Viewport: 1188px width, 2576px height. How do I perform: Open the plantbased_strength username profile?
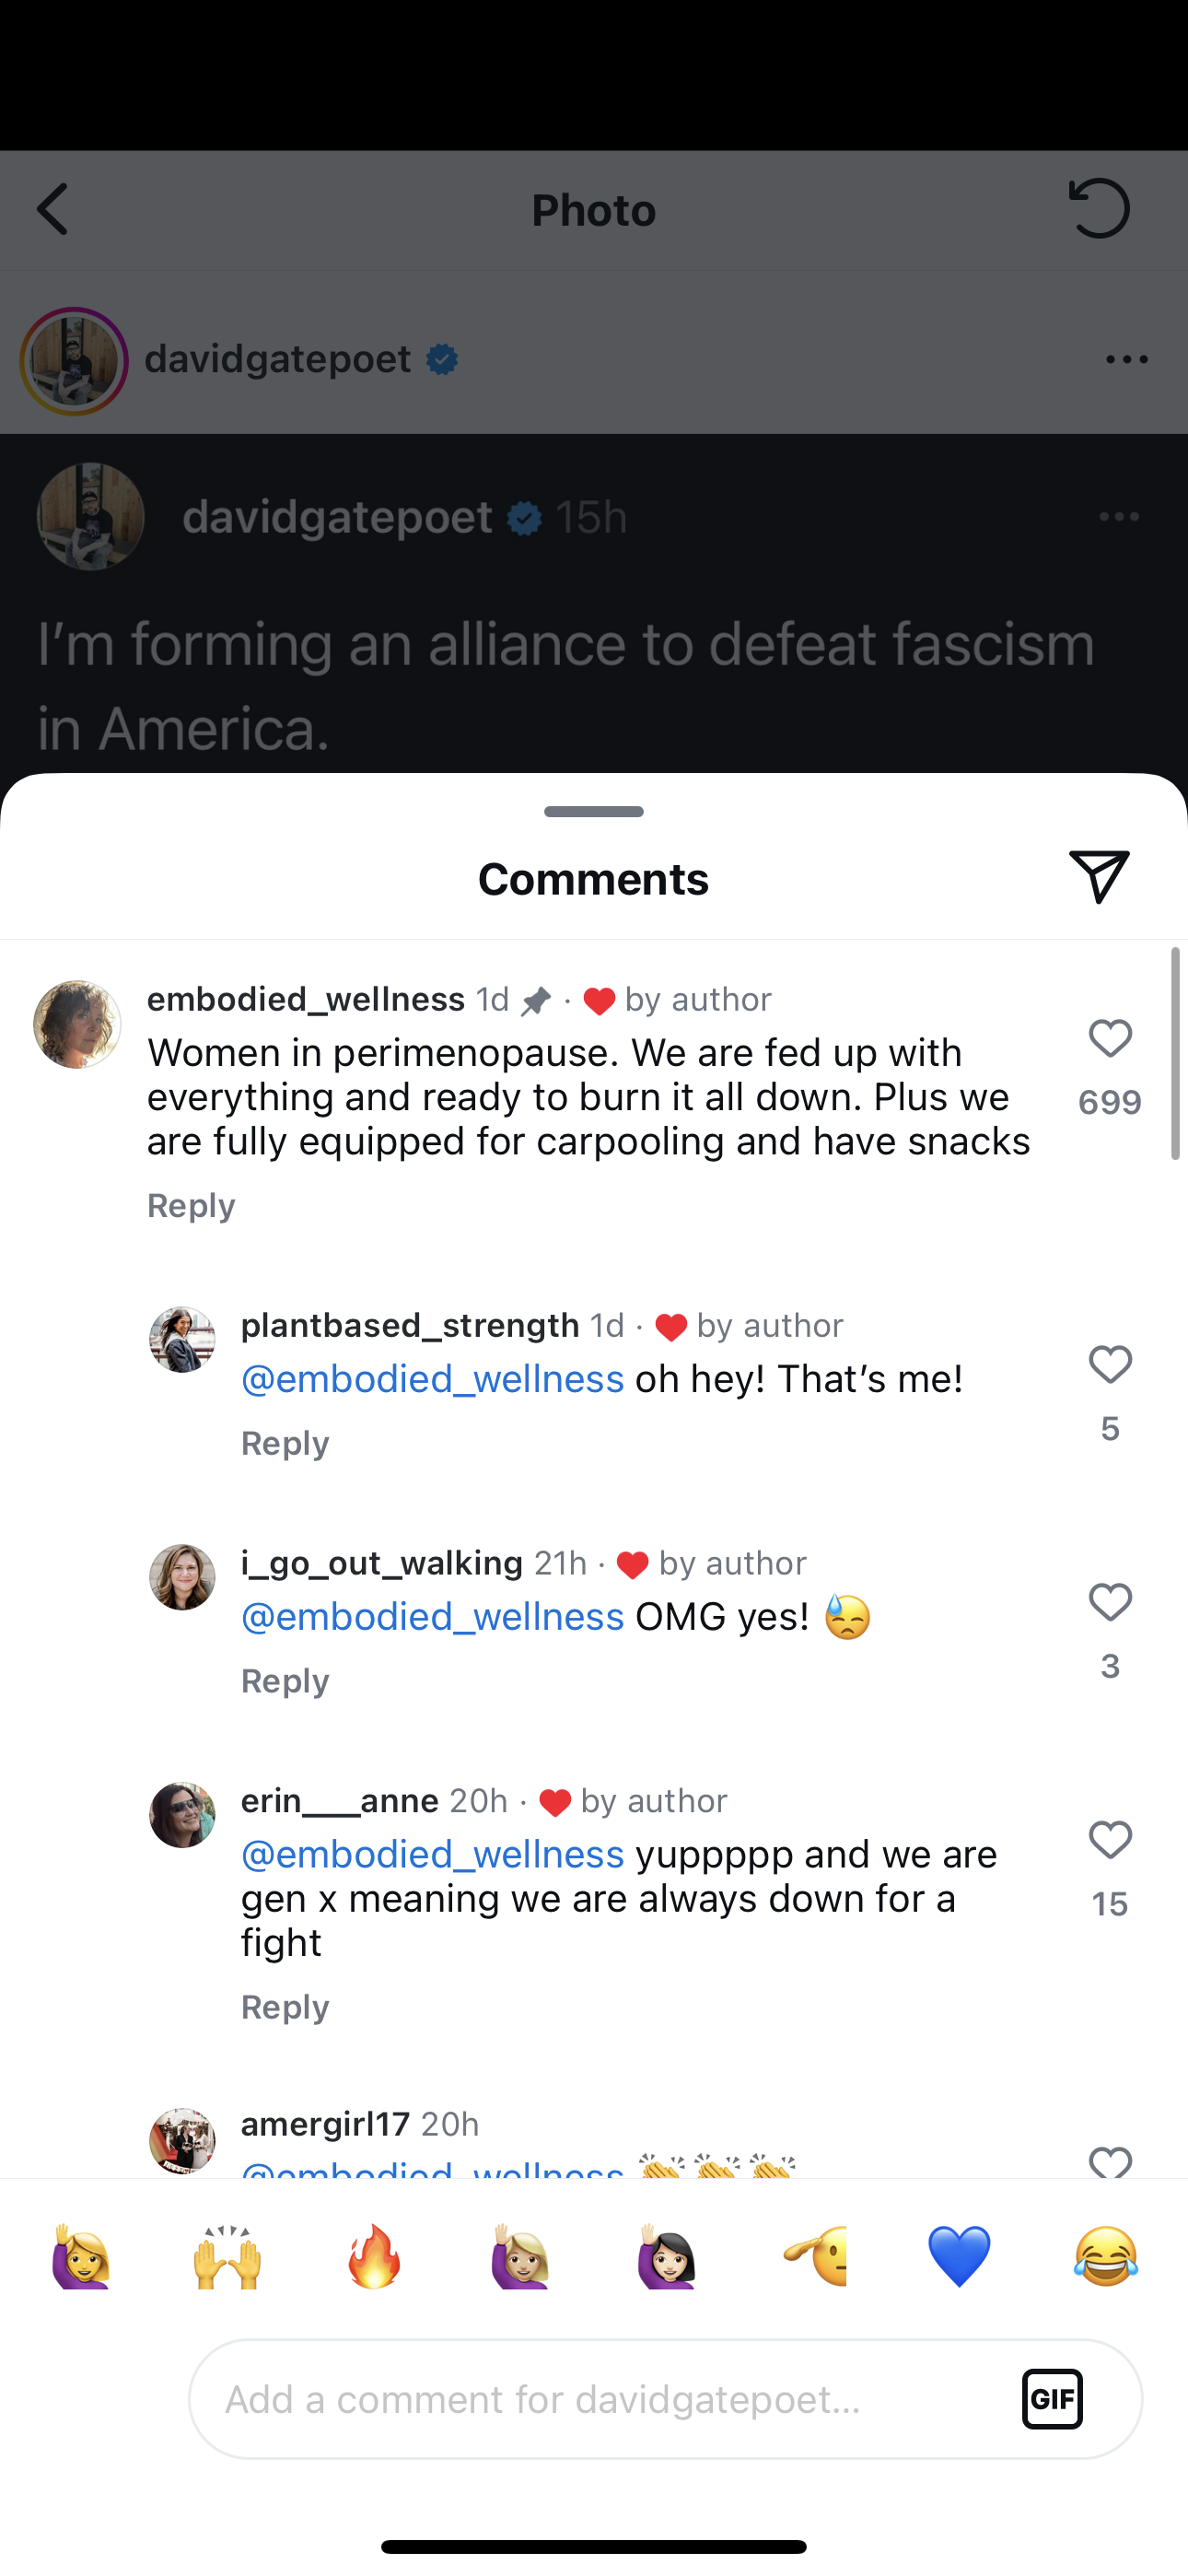(x=410, y=1326)
